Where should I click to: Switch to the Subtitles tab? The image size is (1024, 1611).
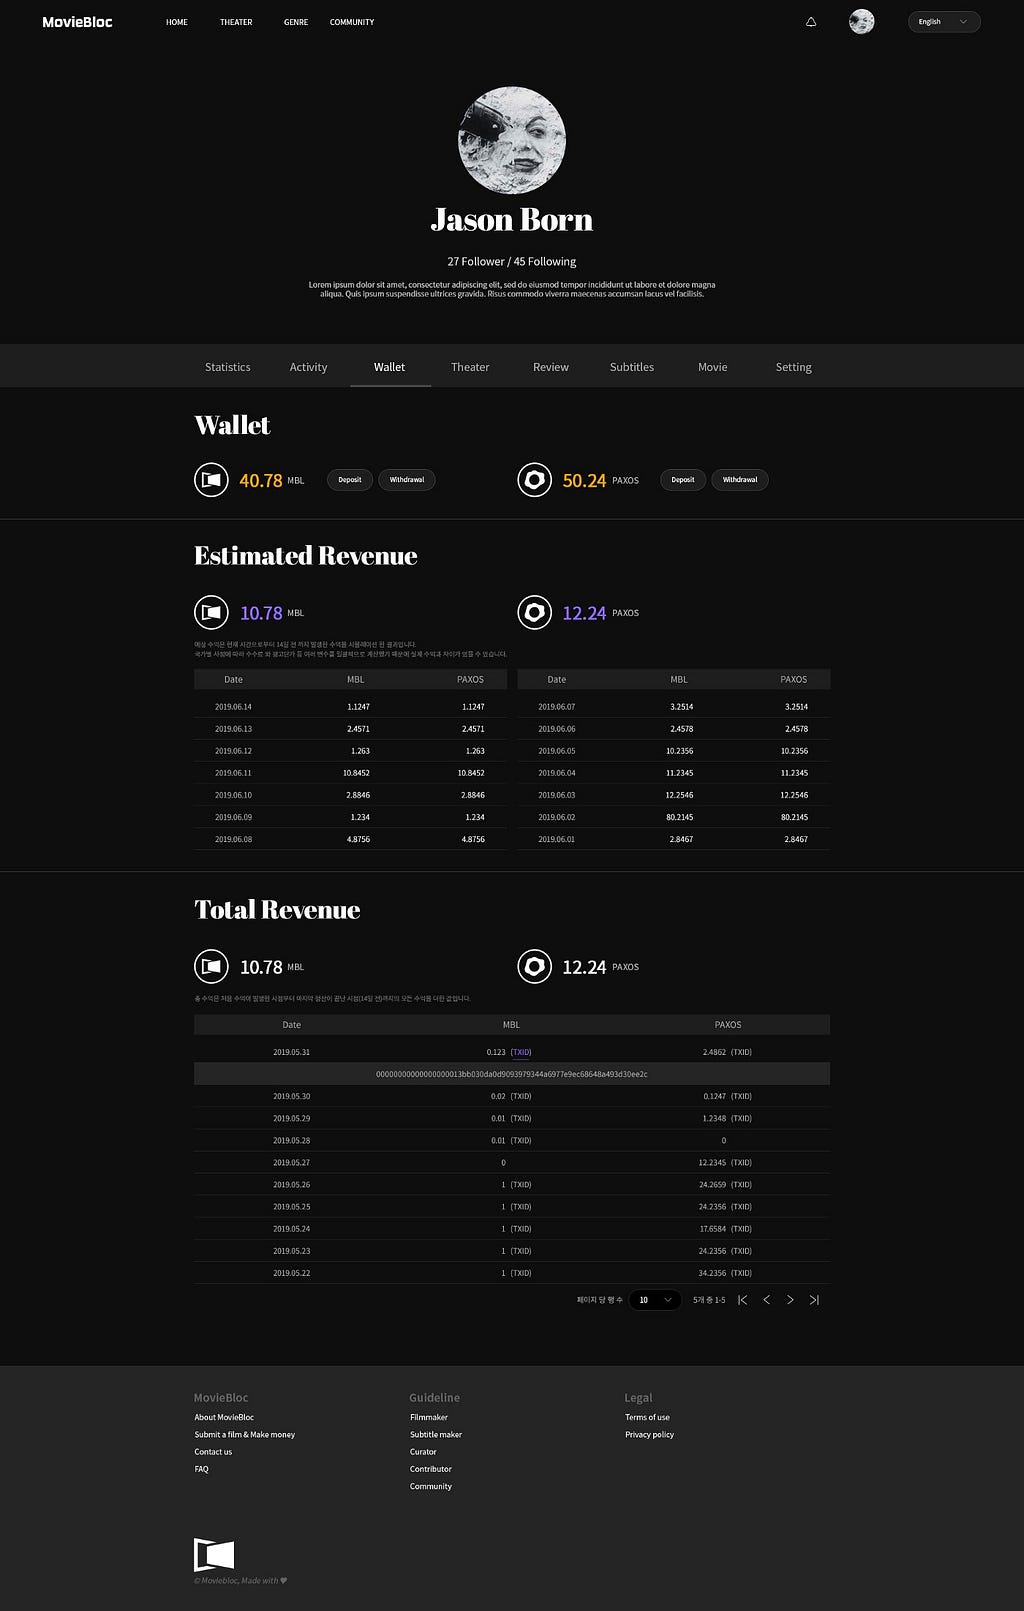pos(631,367)
